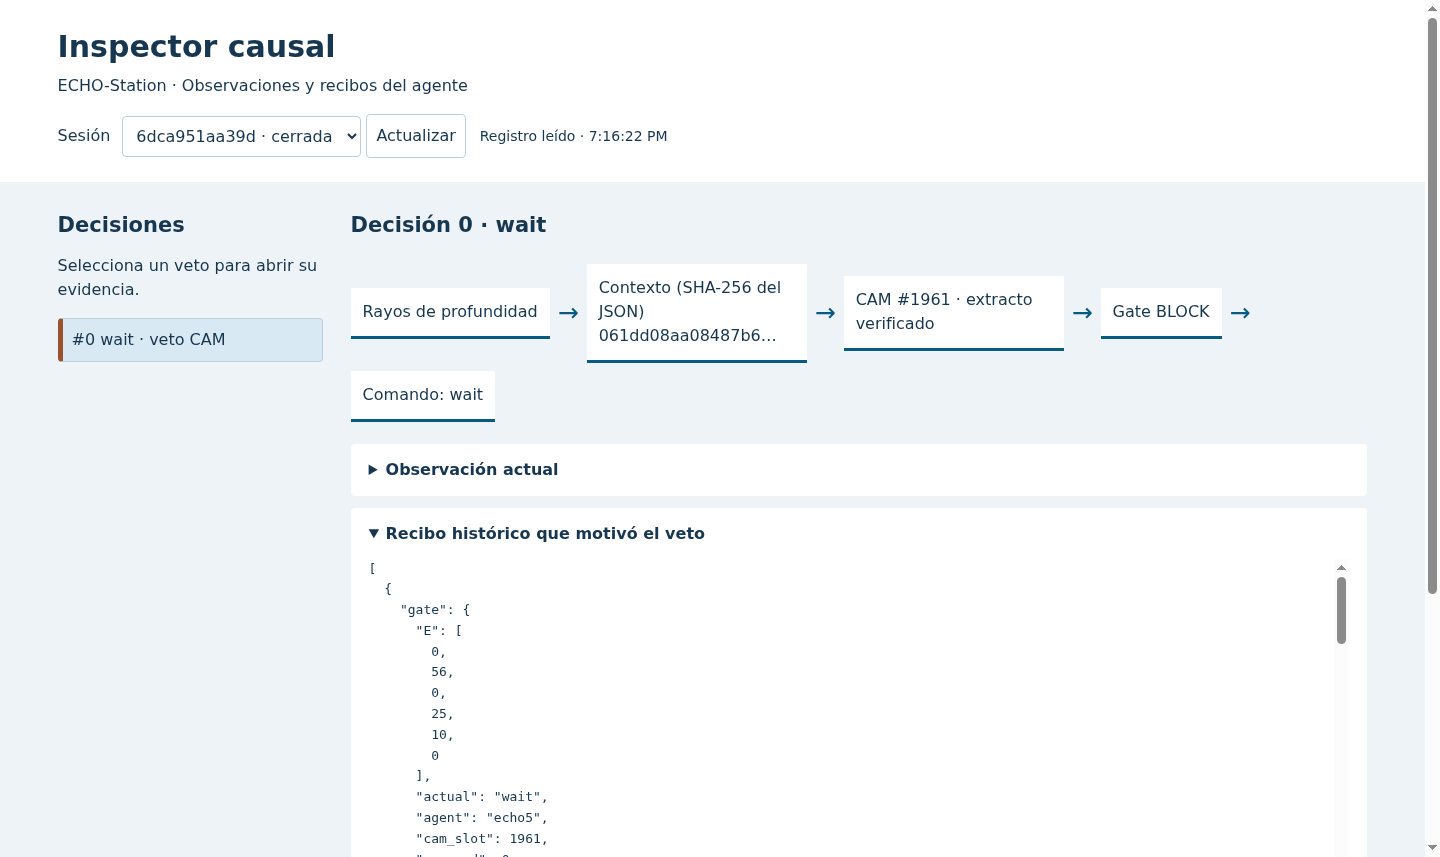The height and width of the screenshot is (857, 1440).
Task: Click the 'Comando: wait' step box
Action: [x=423, y=396]
